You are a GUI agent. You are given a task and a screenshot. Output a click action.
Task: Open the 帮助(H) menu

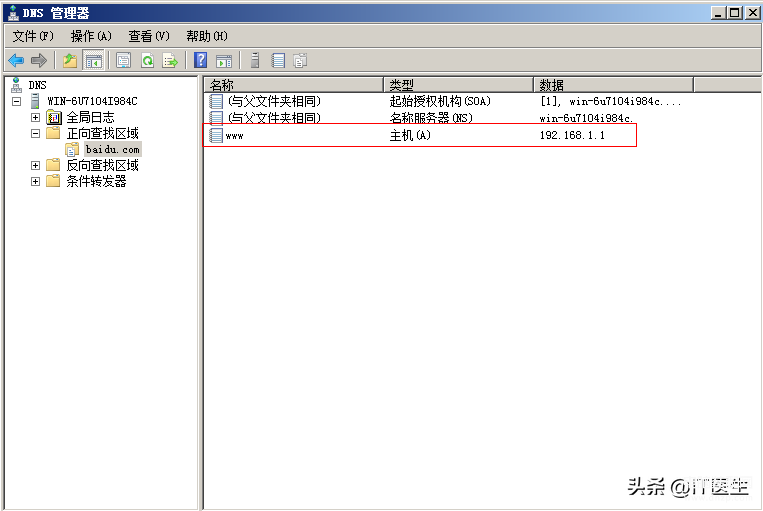point(207,36)
